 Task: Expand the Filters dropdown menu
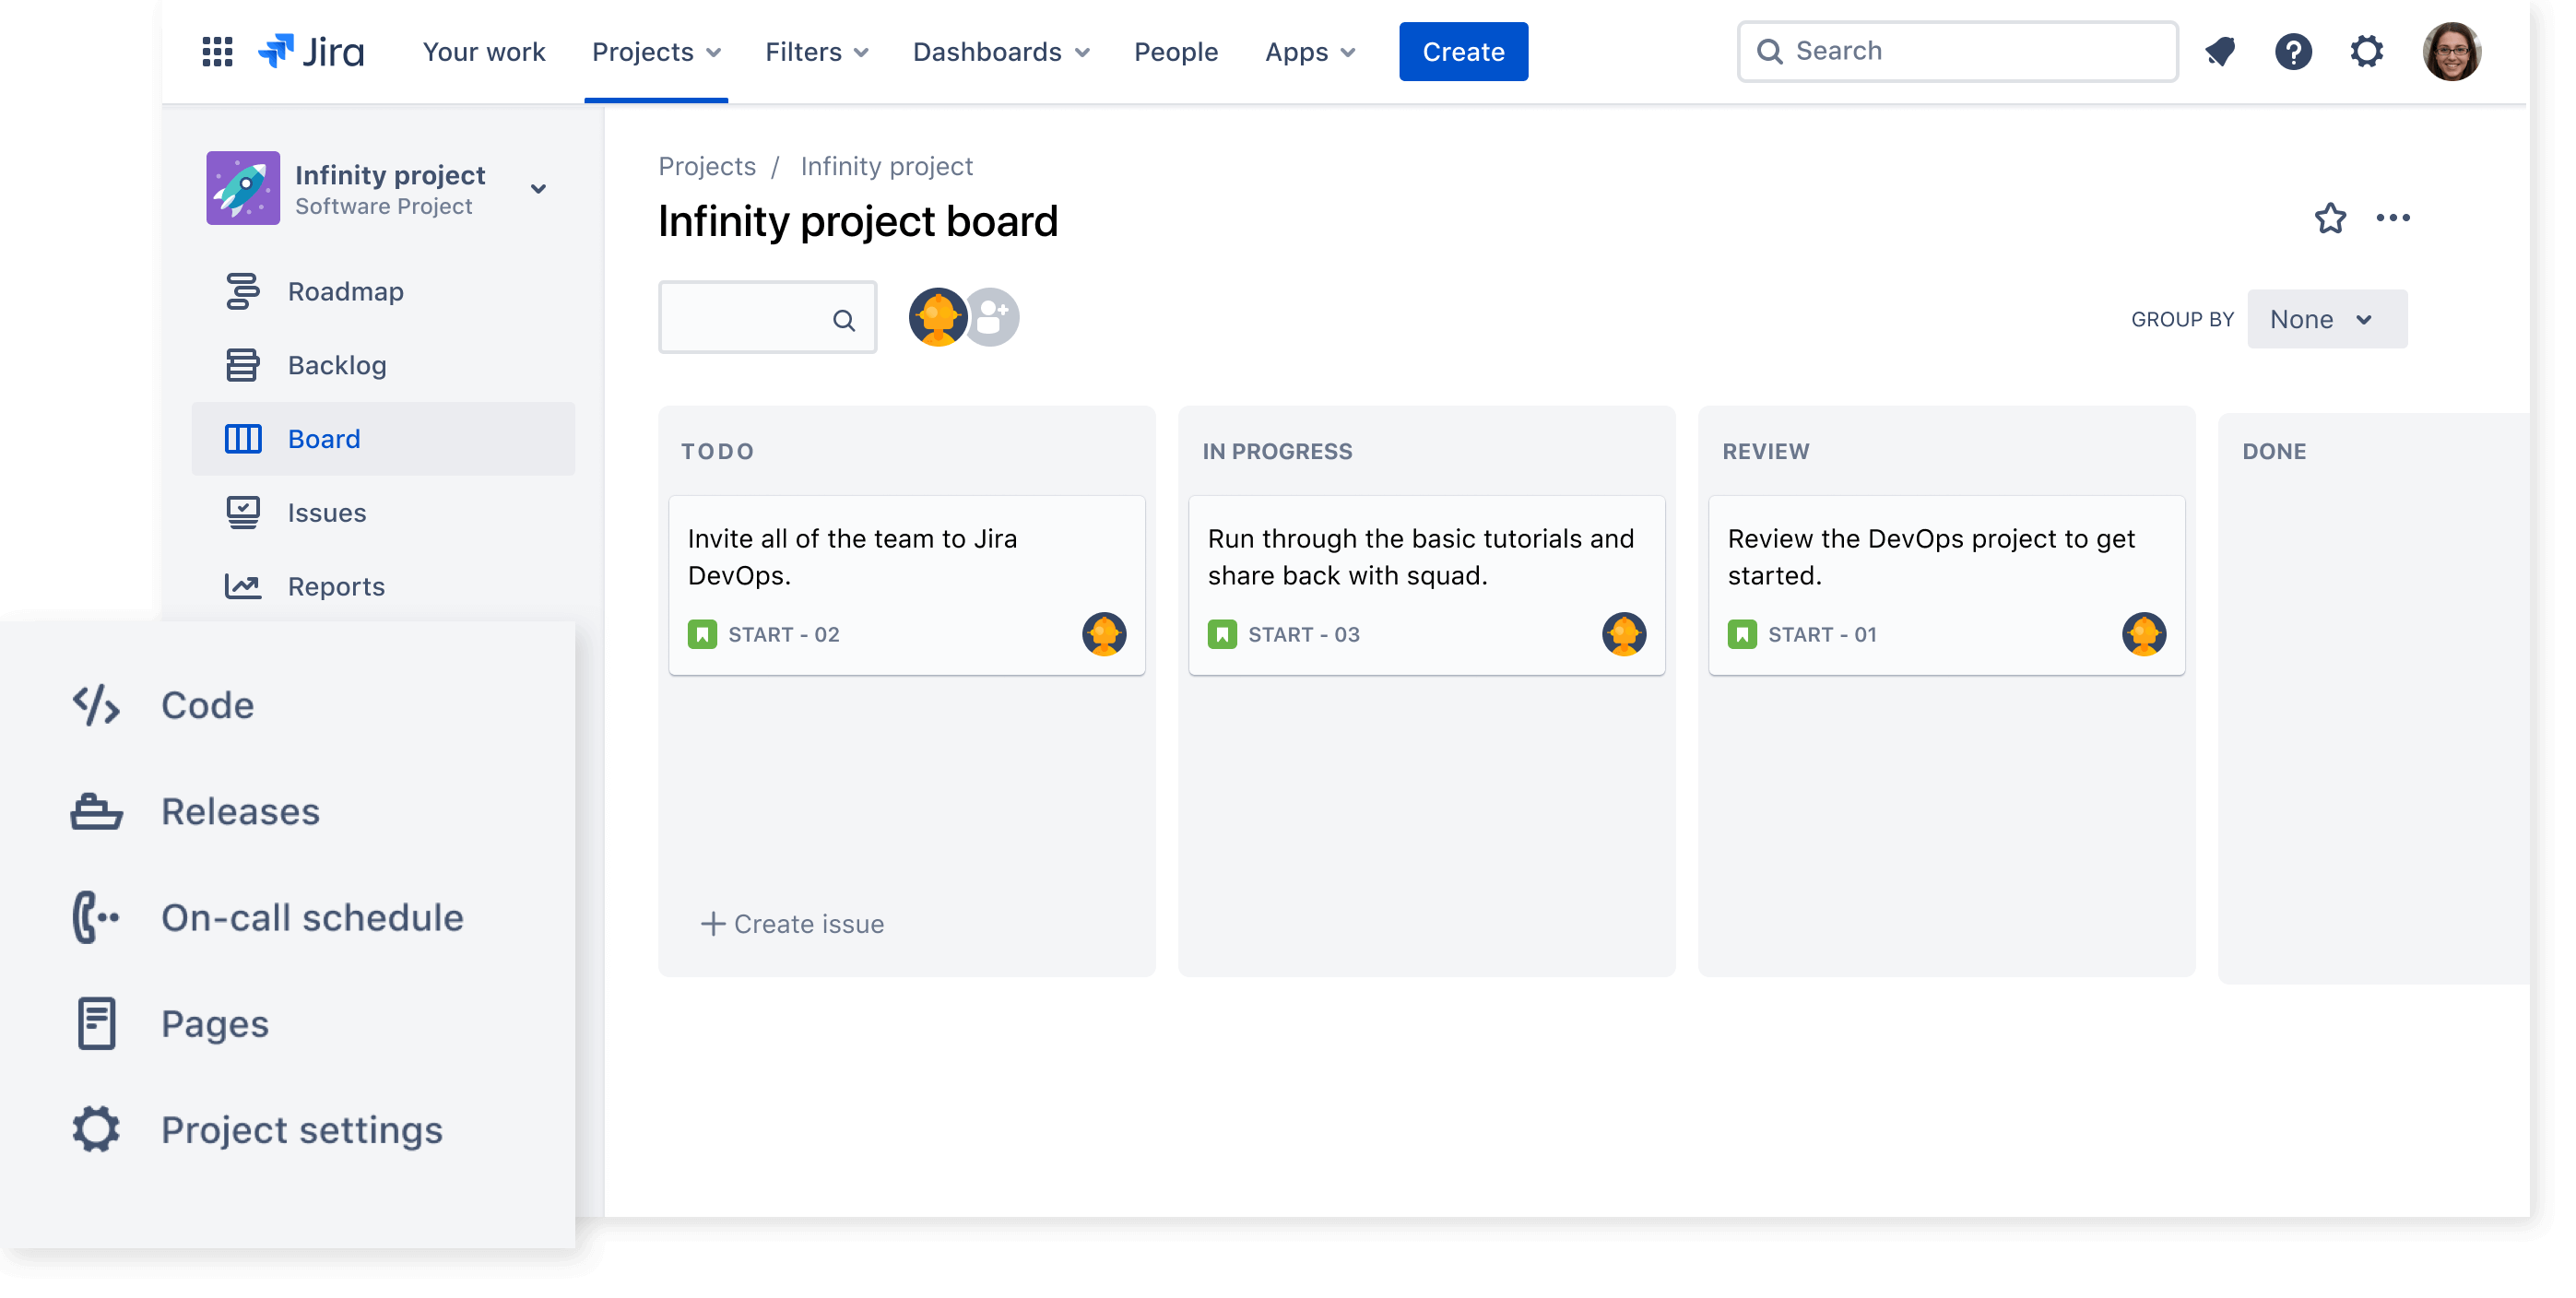pyautogui.click(x=814, y=50)
